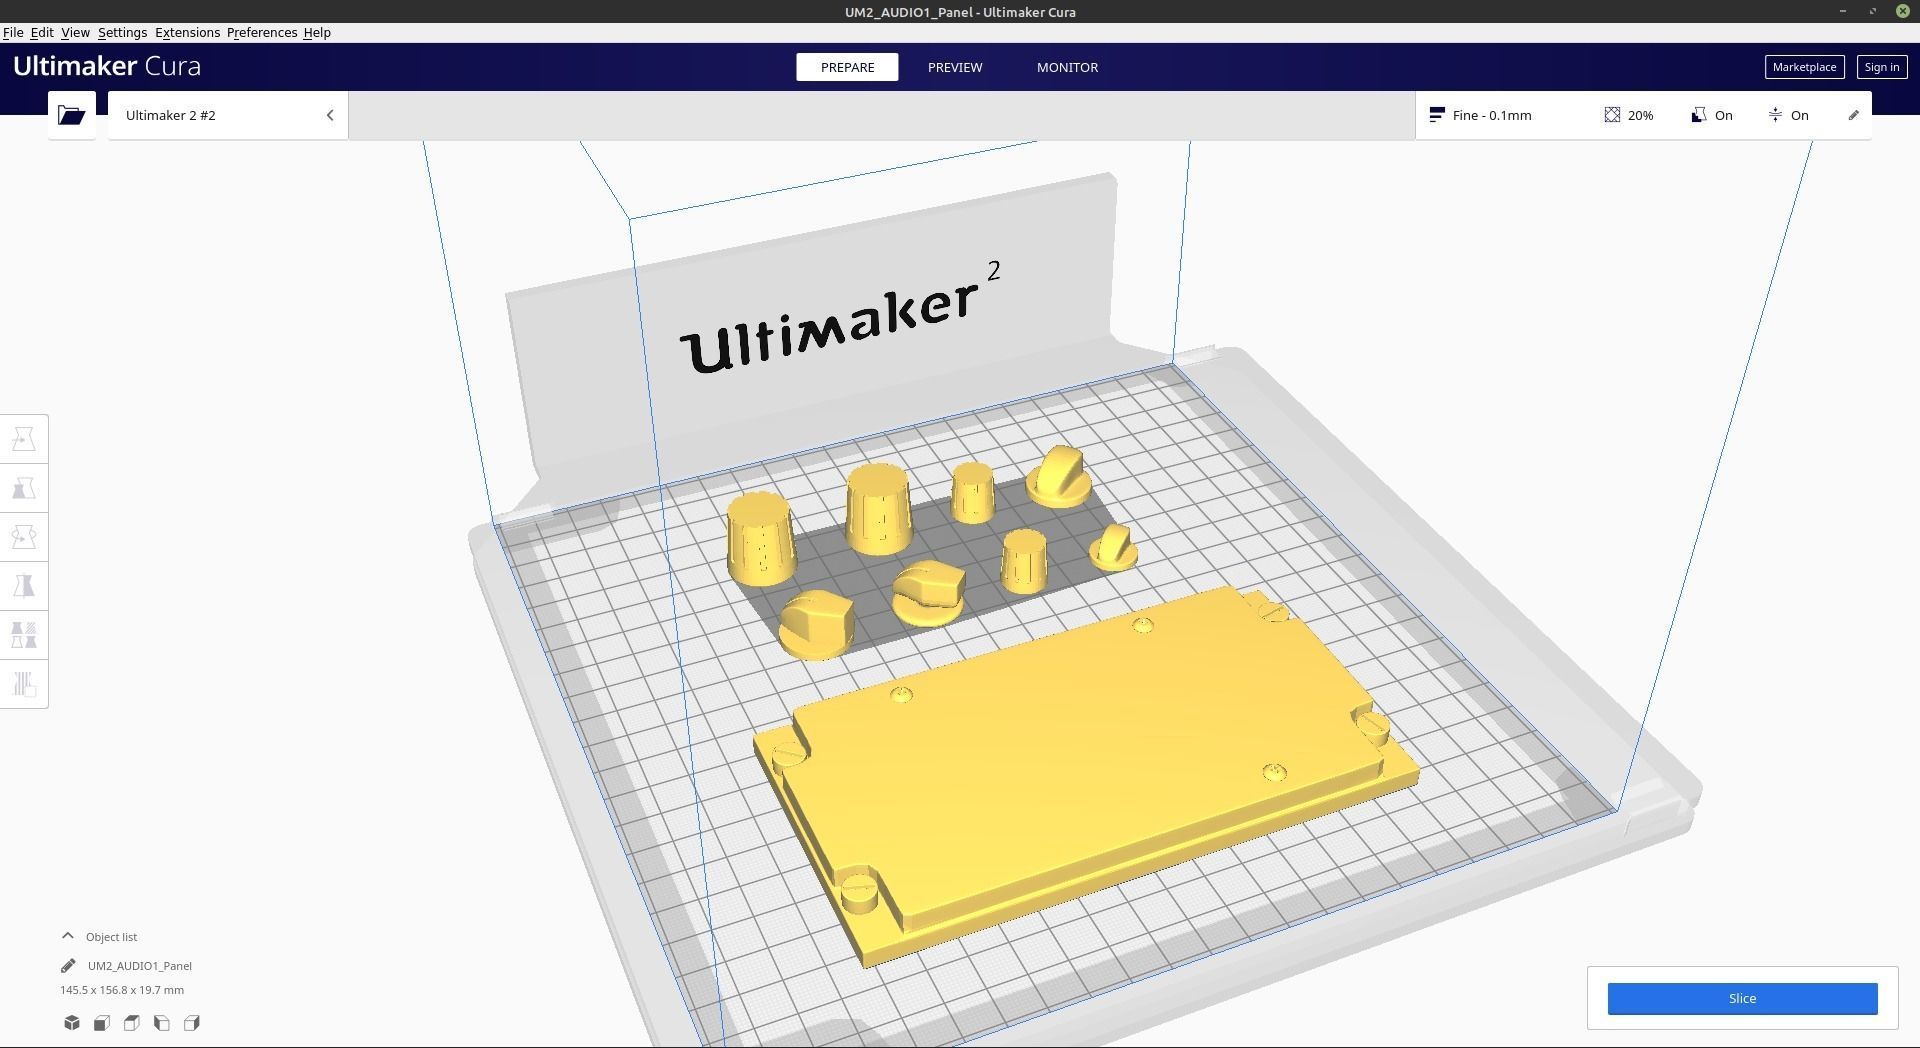Switch to the PREPARE stage
The width and height of the screenshot is (1920, 1048).
click(847, 67)
